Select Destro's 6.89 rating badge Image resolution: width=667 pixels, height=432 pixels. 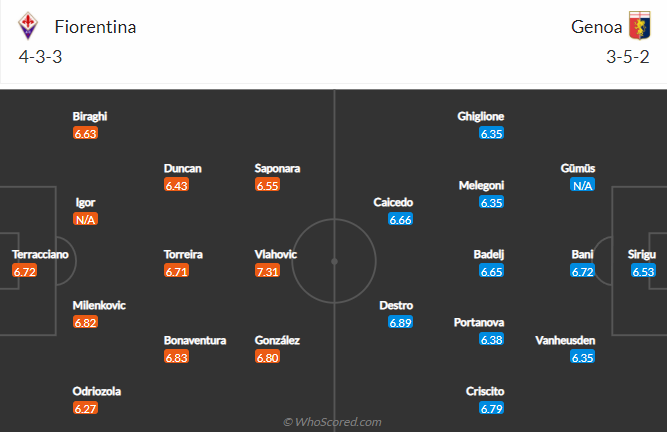(400, 322)
